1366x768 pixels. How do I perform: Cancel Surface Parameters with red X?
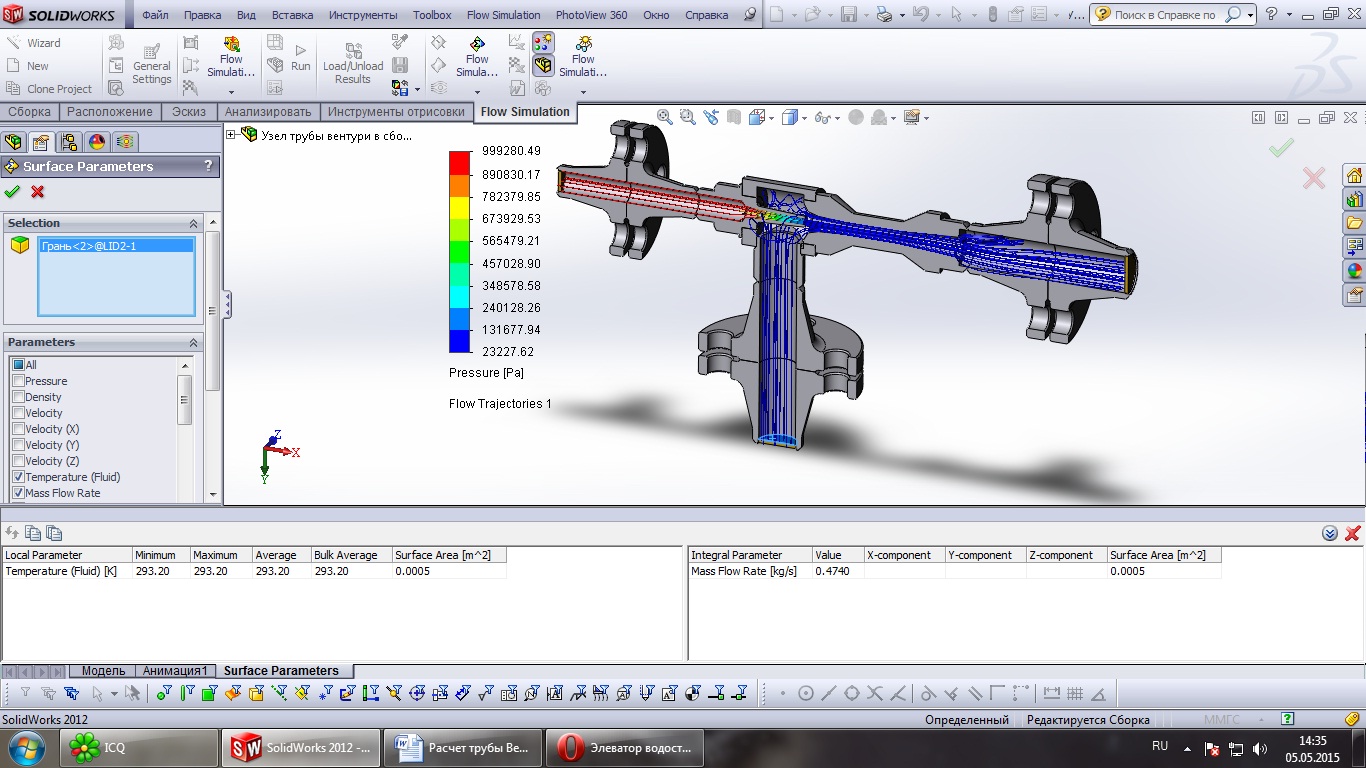pyautogui.click(x=38, y=192)
